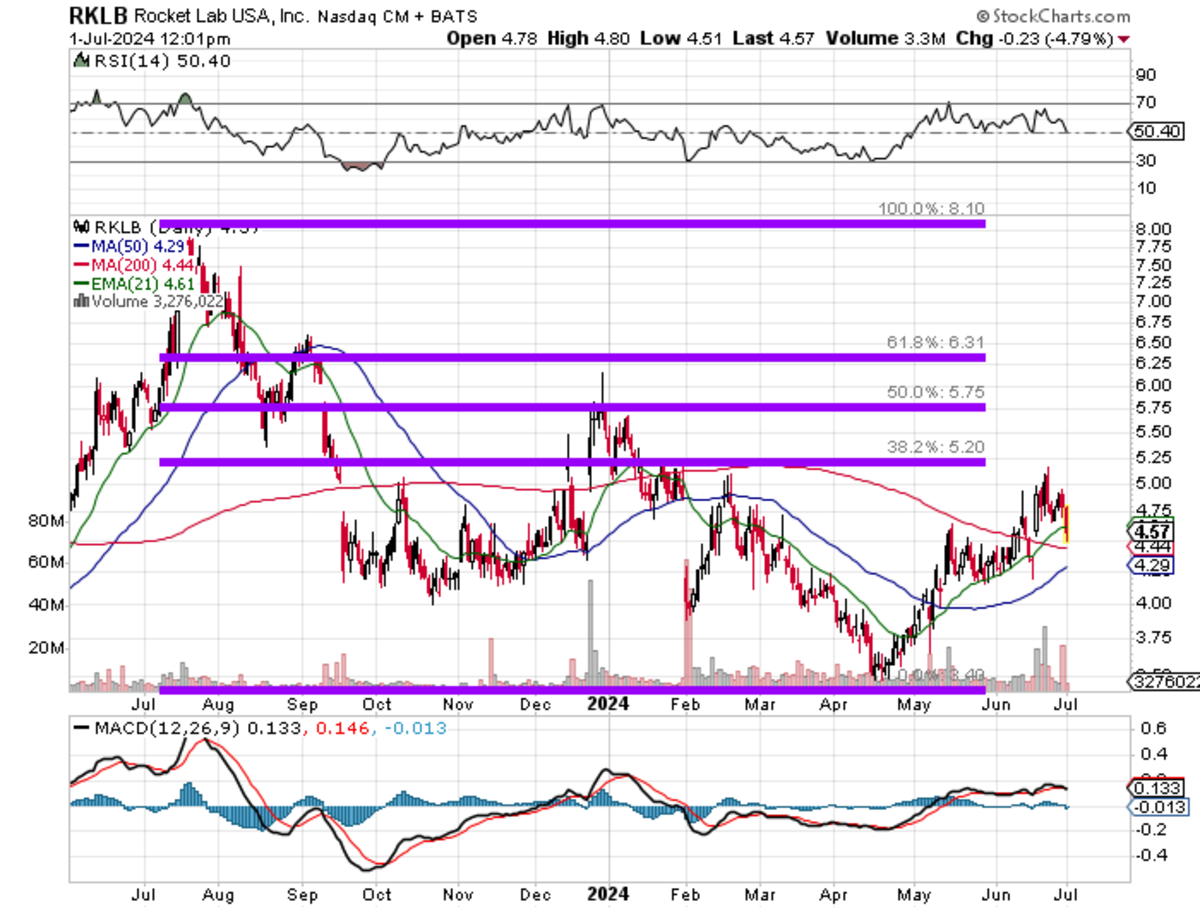Click the blue MA(50) legend line marker
The height and width of the screenshot is (909, 1200).
click(x=80, y=243)
